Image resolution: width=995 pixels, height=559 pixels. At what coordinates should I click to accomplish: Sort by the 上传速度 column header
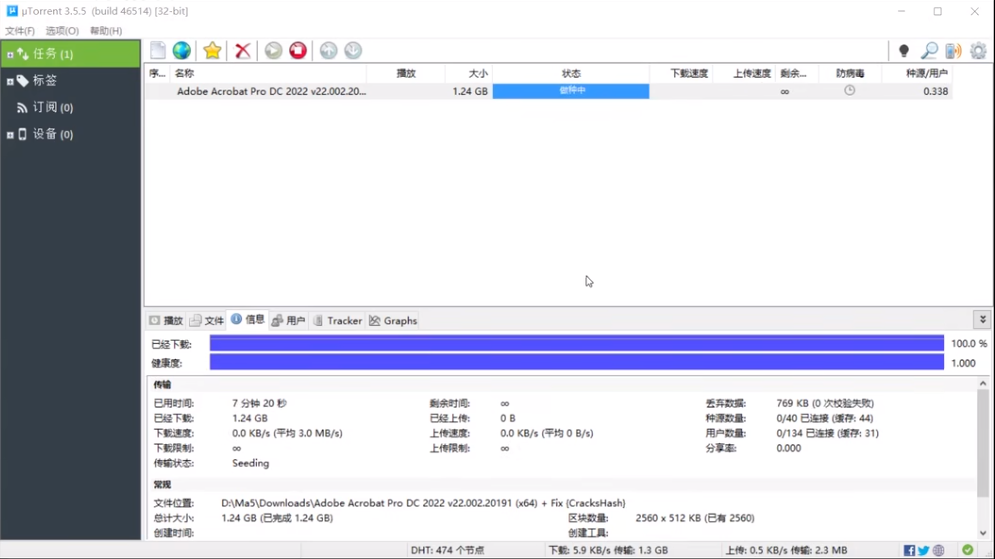tap(744, 74)
